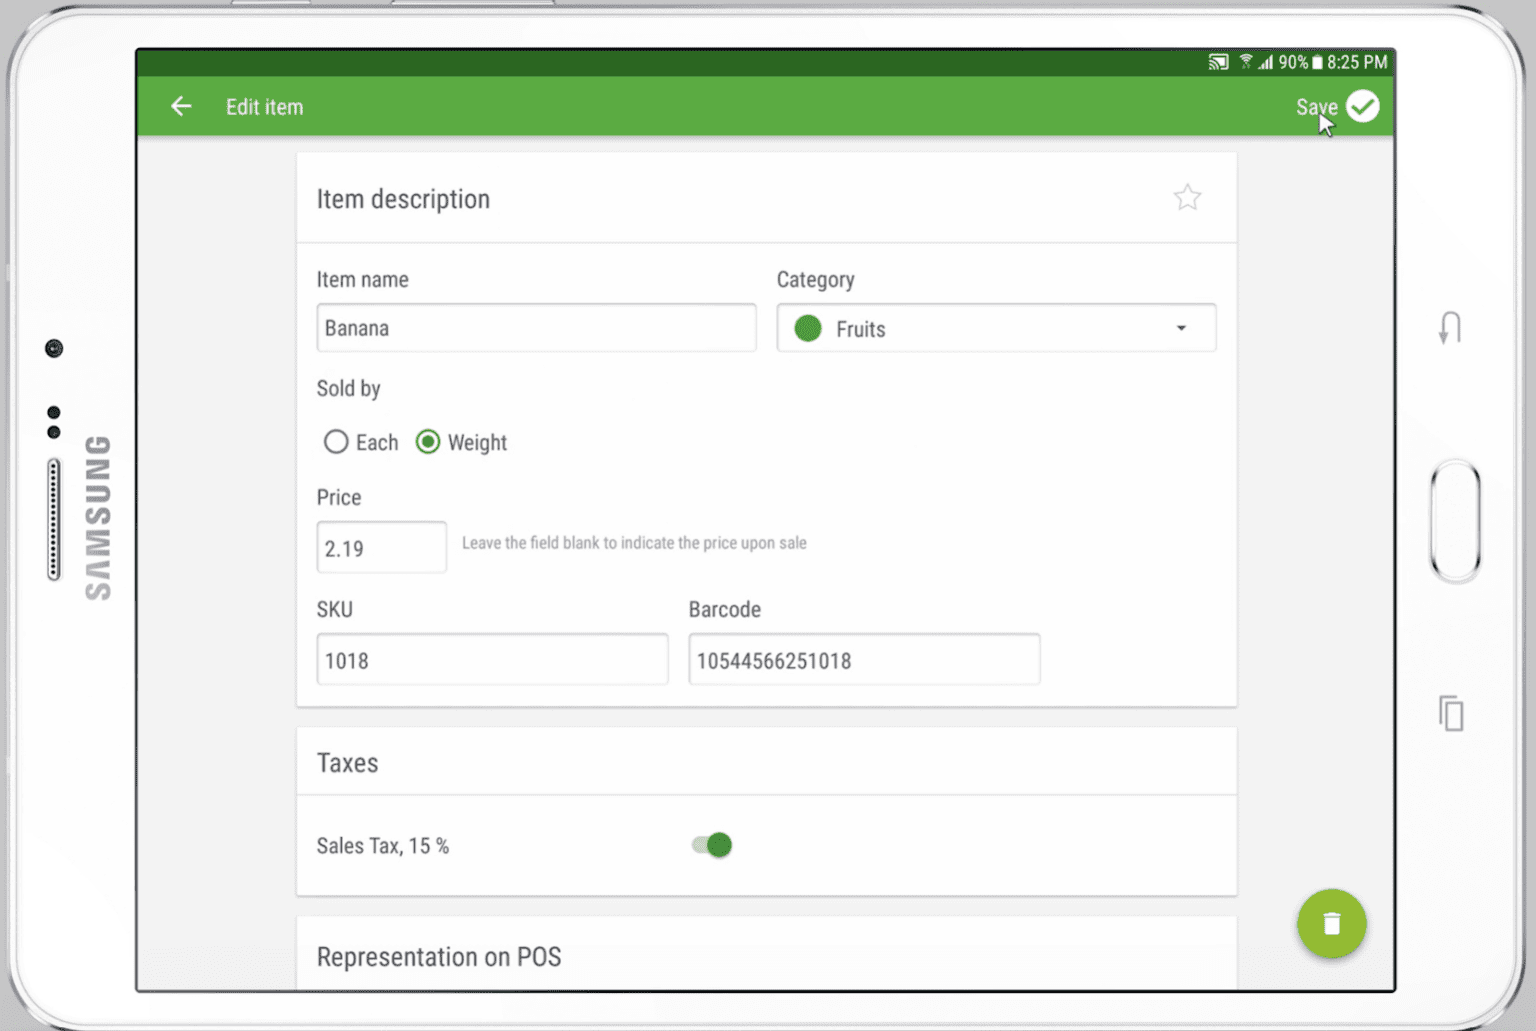Tap the screen cast icon in status bar

coord(1218,62)
